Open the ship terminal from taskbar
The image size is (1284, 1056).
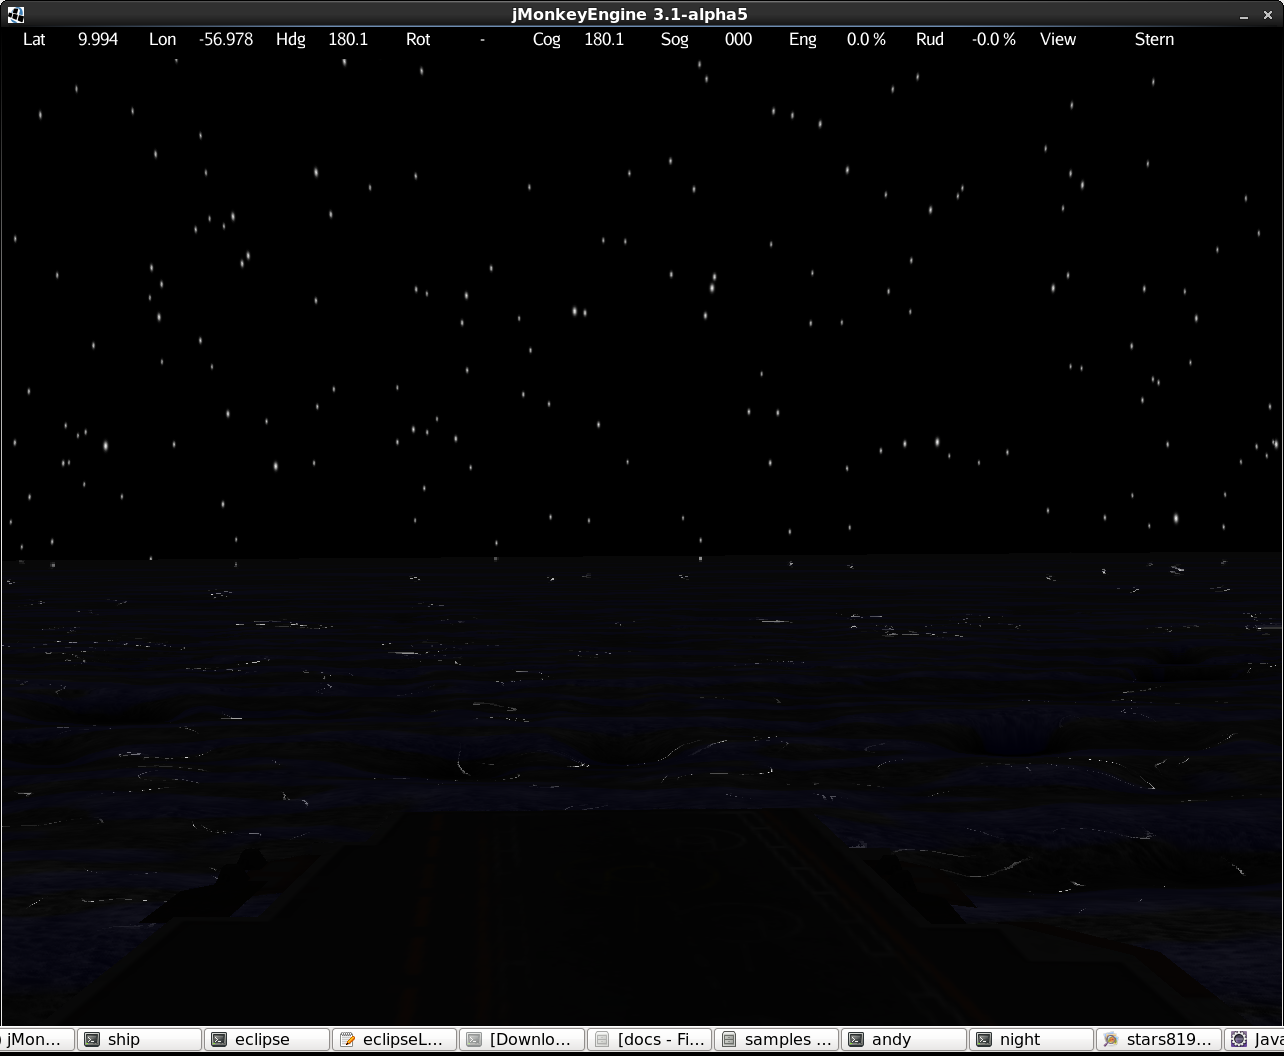click(x=139, y=1039)
